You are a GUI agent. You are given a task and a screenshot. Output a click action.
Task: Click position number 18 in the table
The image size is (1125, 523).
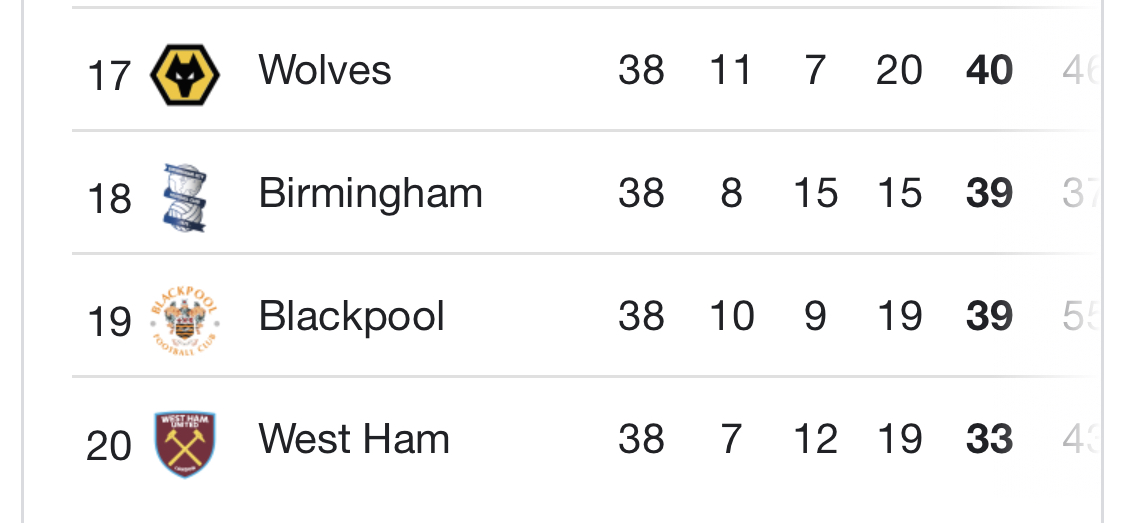pyautogui.click(x=109, y=199)
